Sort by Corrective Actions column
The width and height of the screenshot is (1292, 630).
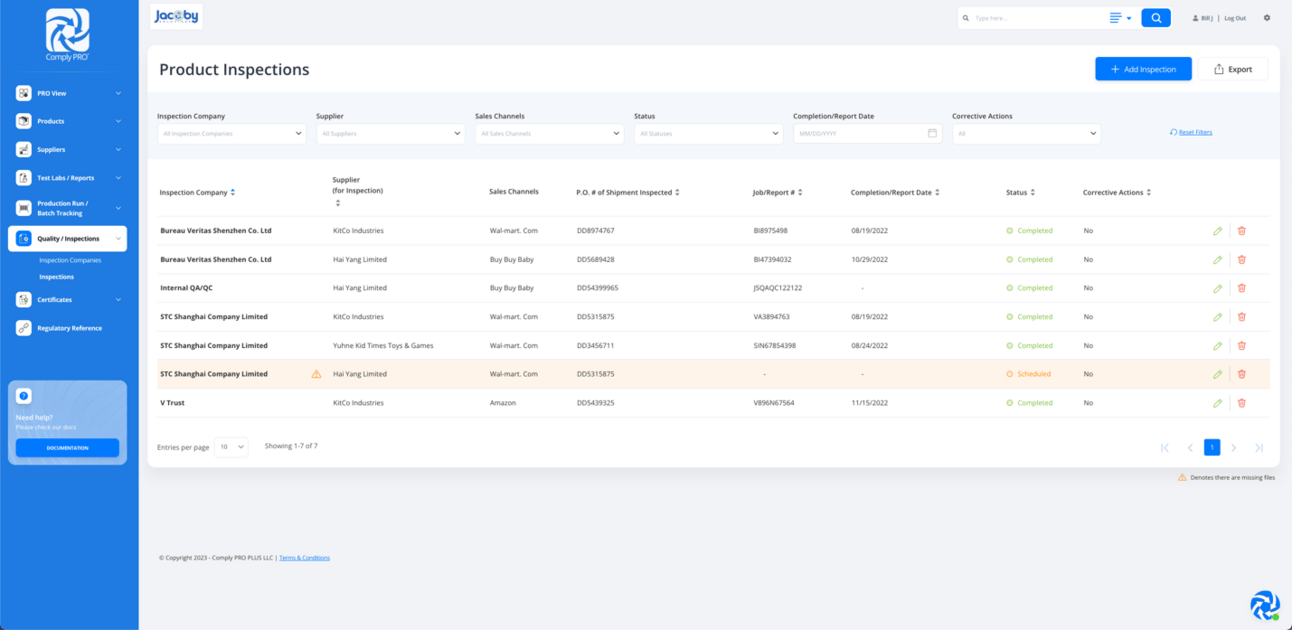point(1149,192)
